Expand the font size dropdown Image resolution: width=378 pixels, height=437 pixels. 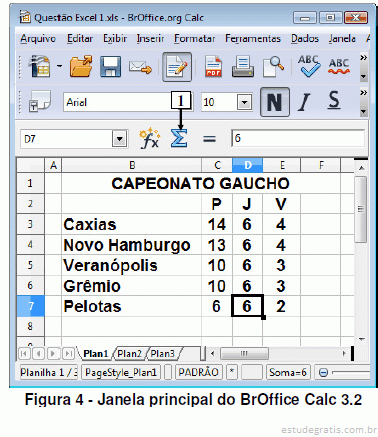click(244, 102)
